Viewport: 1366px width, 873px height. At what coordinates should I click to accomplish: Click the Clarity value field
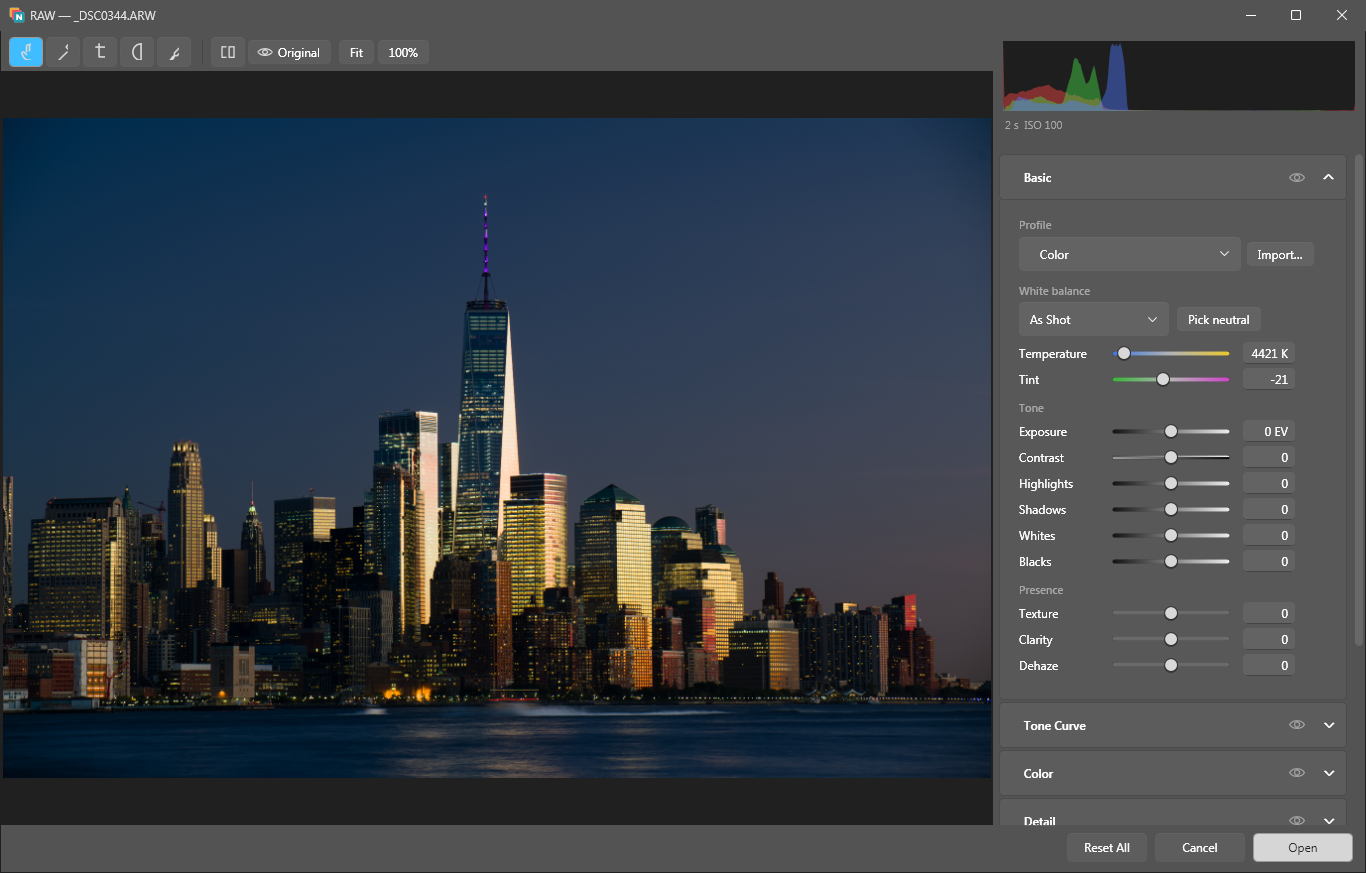click(1269, 639)
